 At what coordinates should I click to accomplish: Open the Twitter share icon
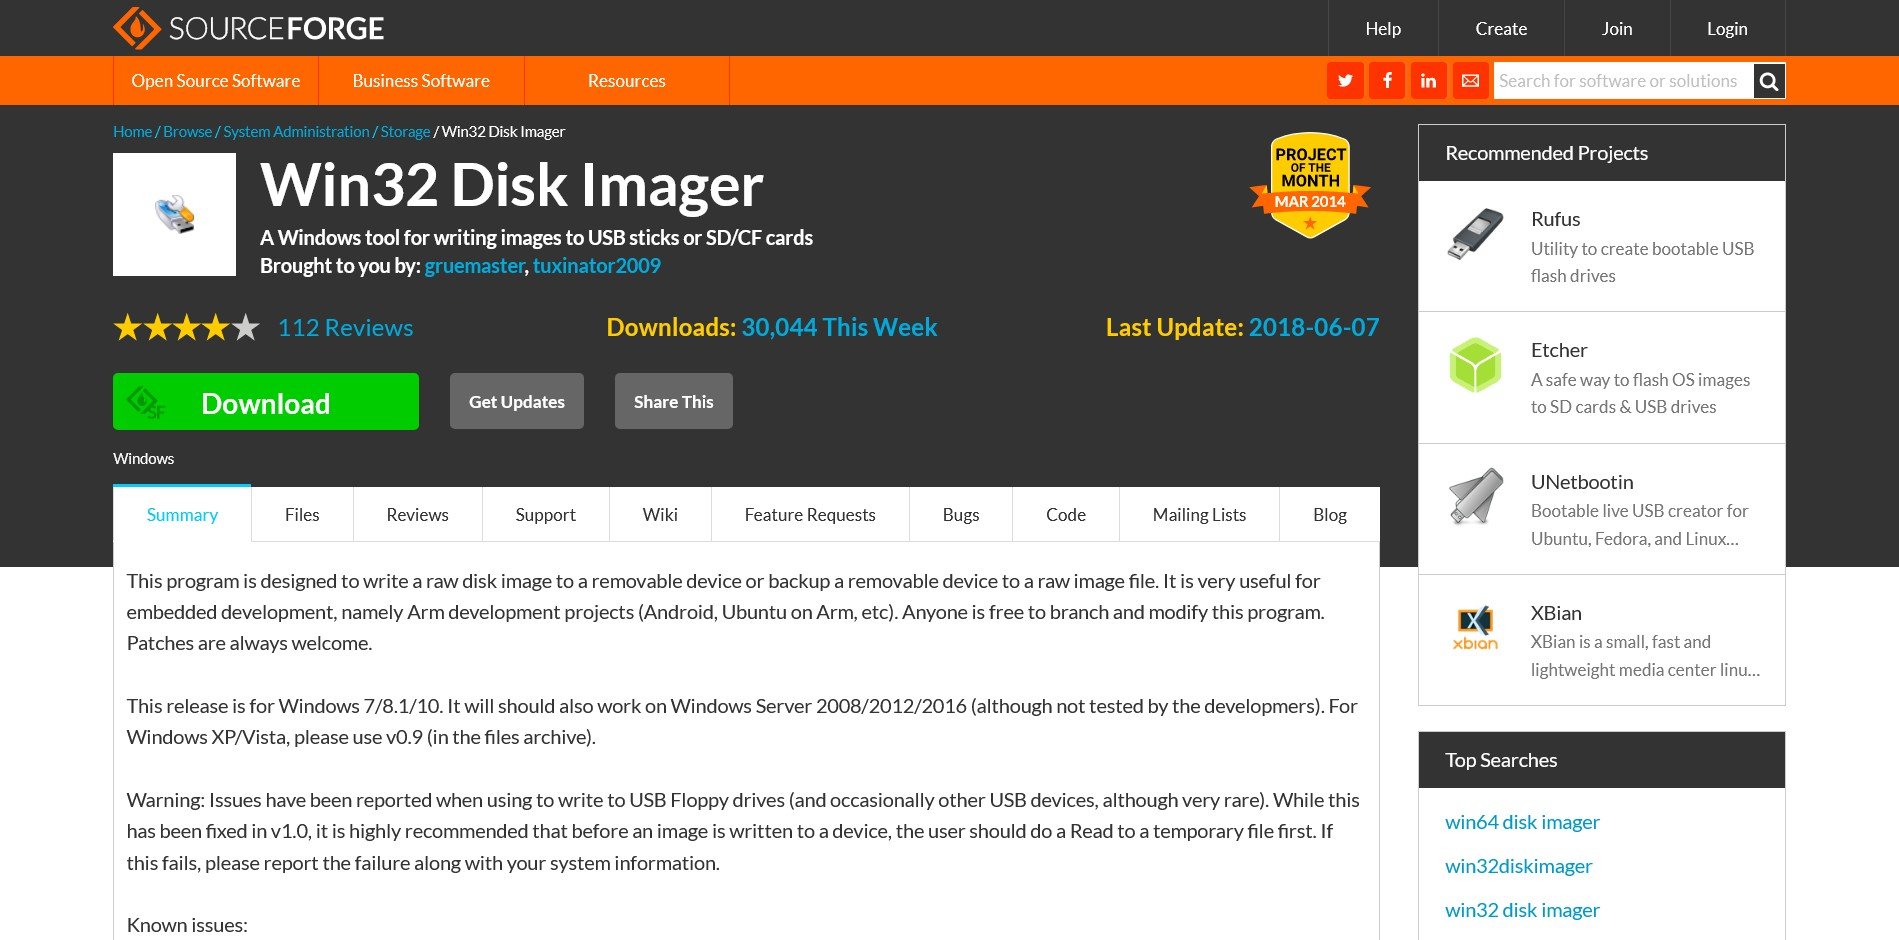coord(1345,81)
